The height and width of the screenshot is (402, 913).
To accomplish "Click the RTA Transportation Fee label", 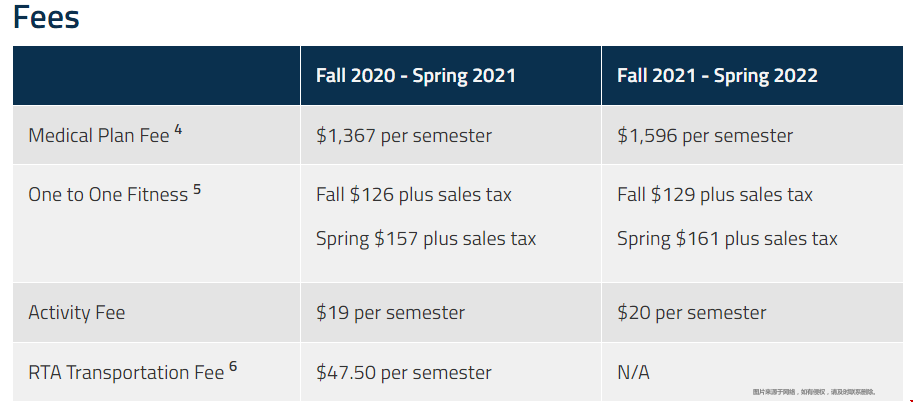I will 126,373.
